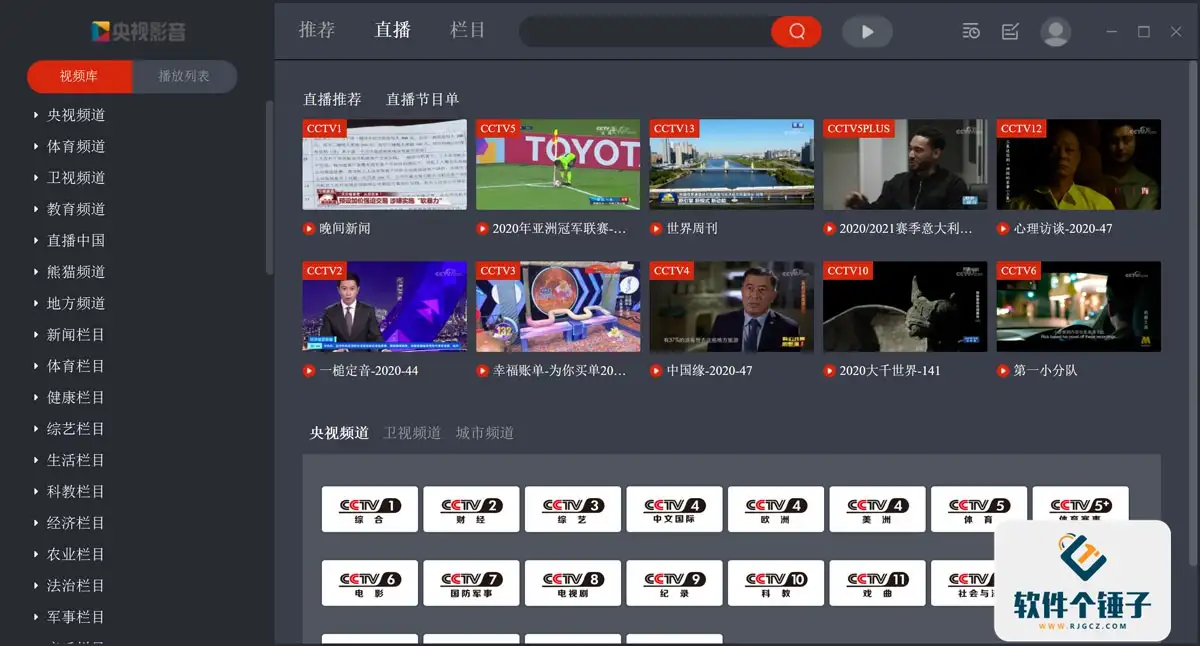Click play icon beside 心理访谈-2020-47
1200x646 pixels.
[x=1003, y=228]
